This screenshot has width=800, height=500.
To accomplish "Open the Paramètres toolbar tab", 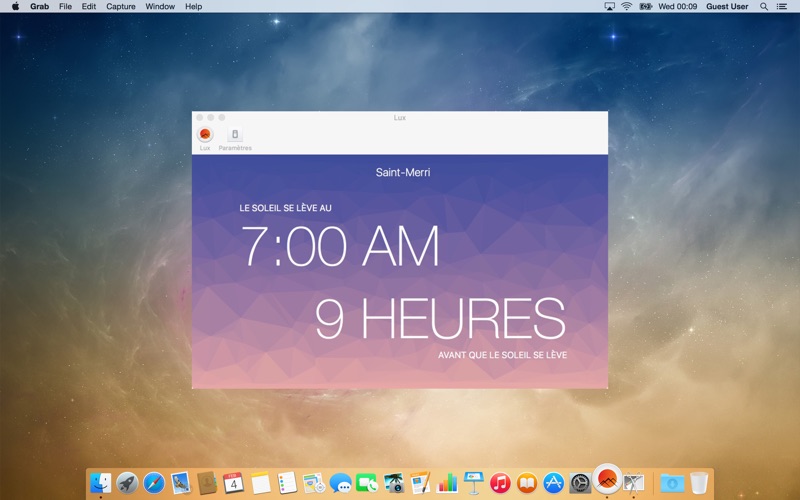I will click(x=235, y=139).
